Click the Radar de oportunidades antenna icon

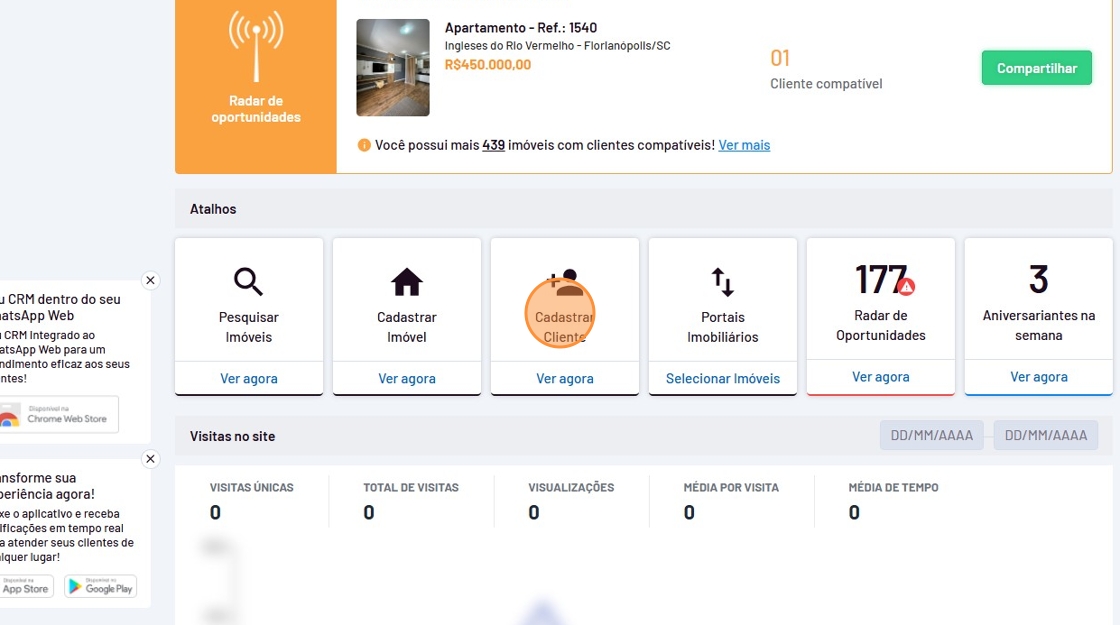256,47
